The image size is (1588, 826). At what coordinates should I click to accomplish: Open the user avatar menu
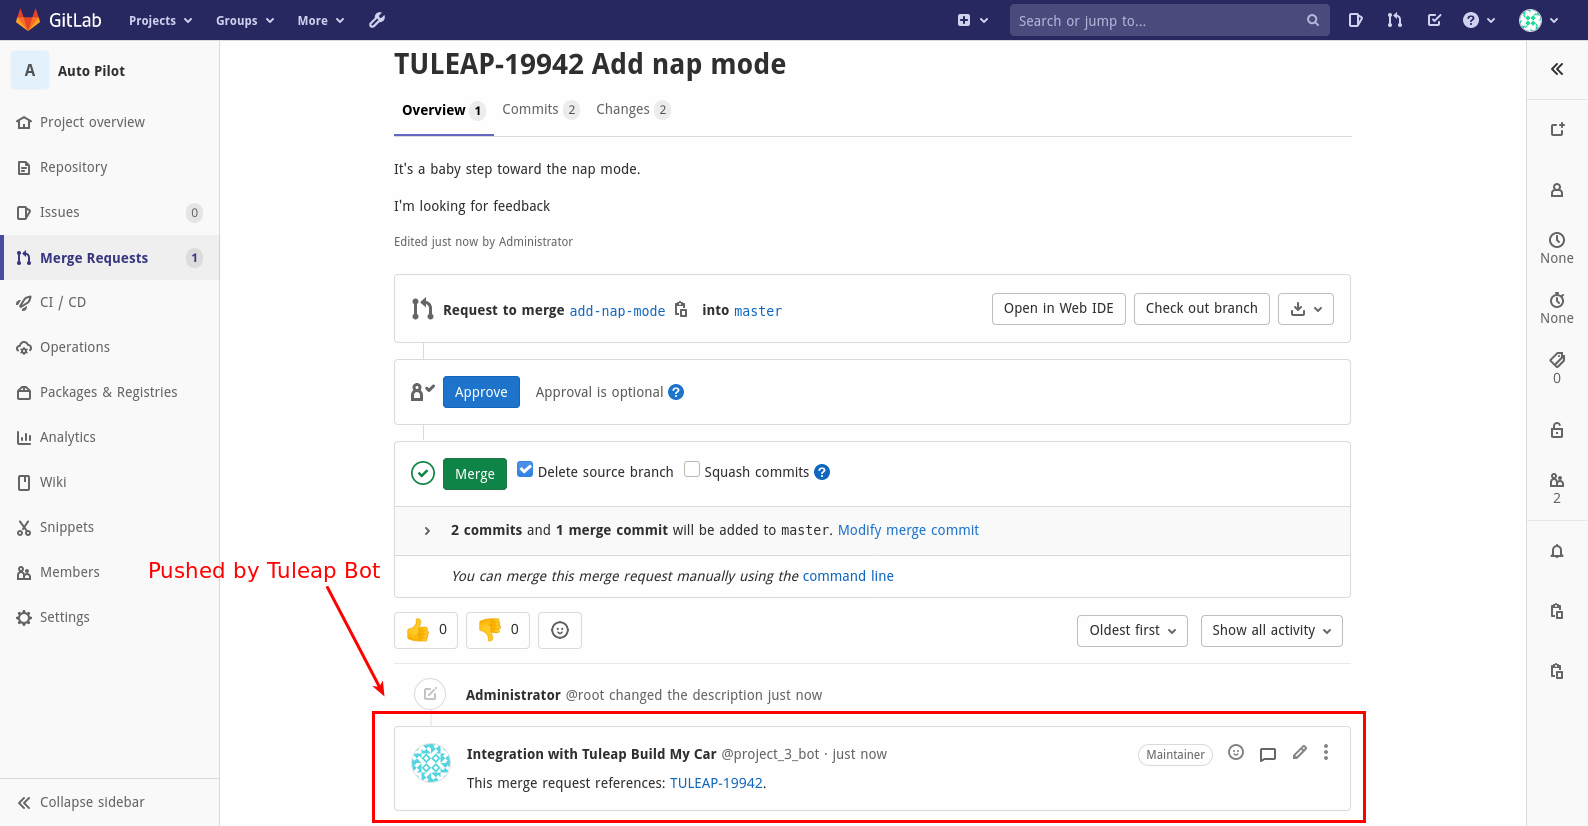point(1539,20)
